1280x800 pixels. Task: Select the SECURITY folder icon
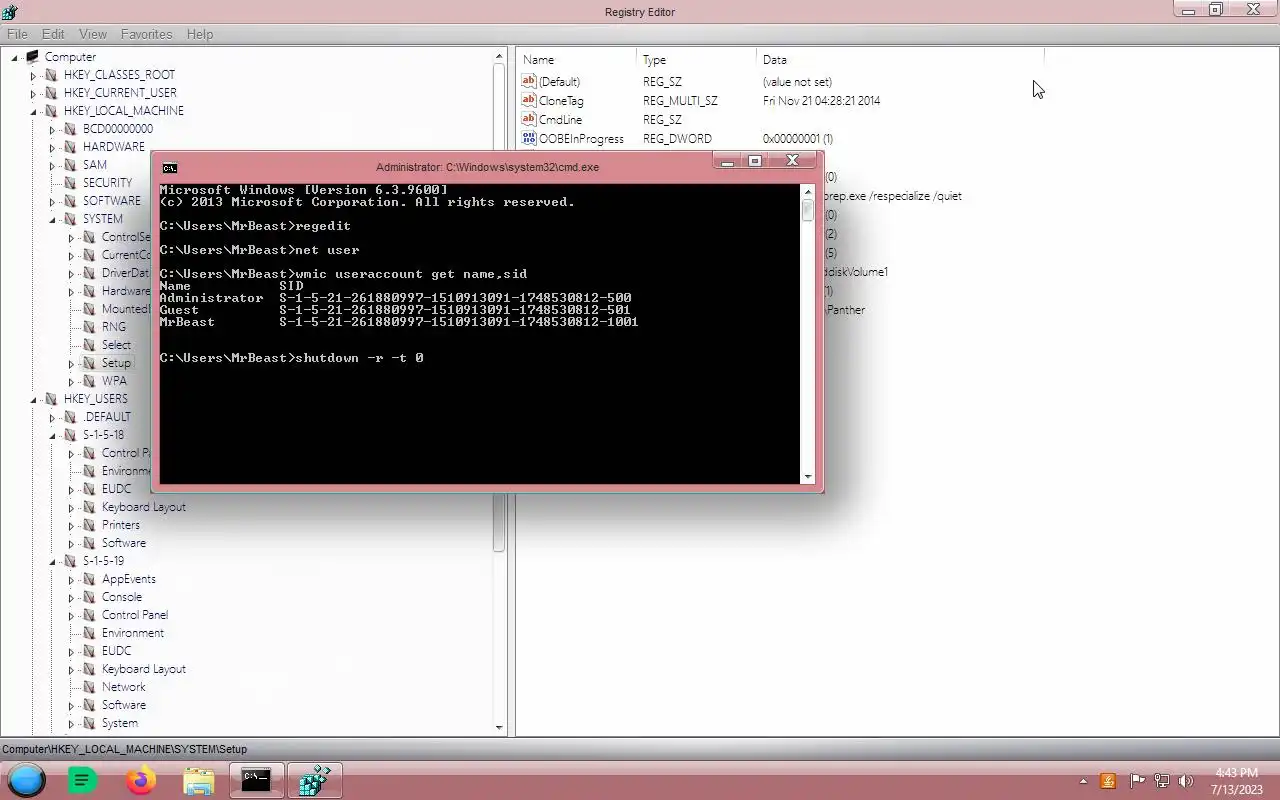tap(70, 183)
